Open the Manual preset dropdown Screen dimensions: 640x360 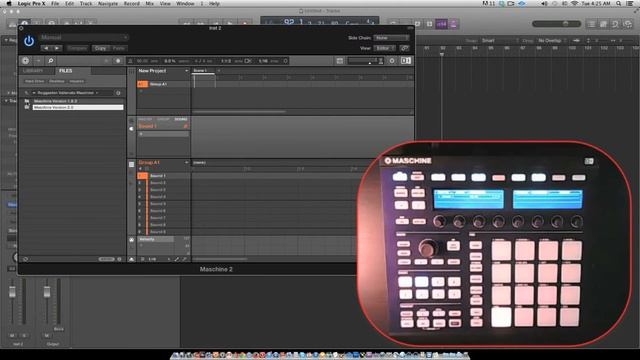[84, 38]
